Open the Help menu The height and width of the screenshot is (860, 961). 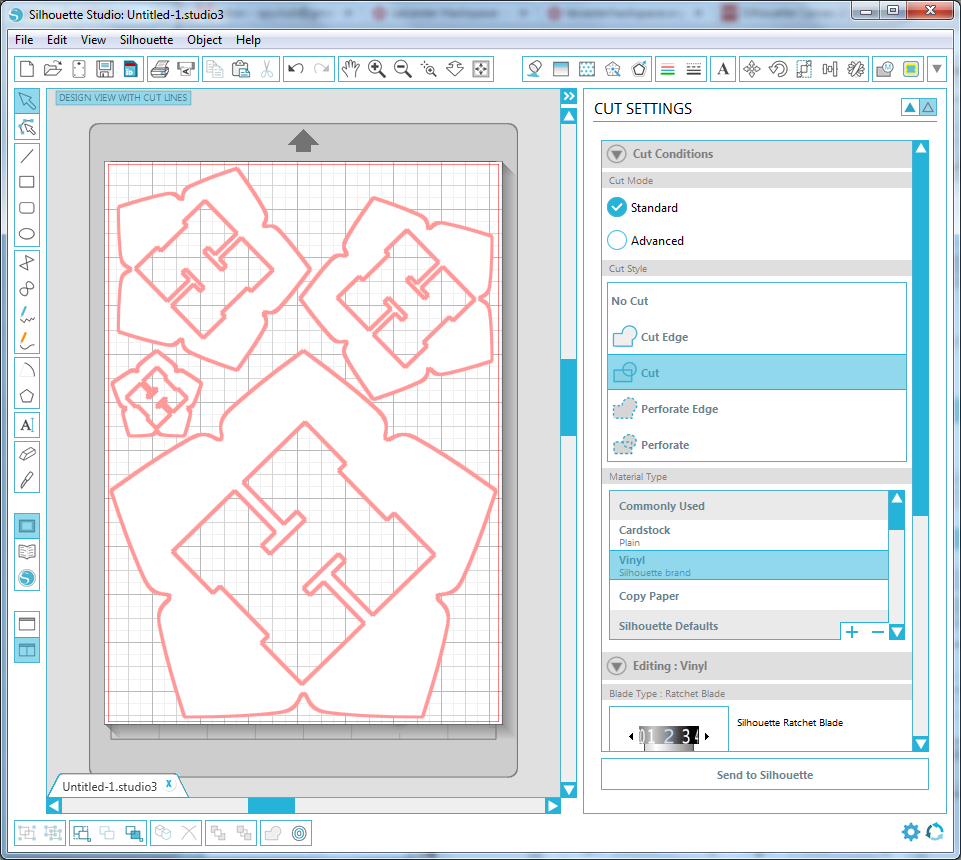[x=248, y=40]
